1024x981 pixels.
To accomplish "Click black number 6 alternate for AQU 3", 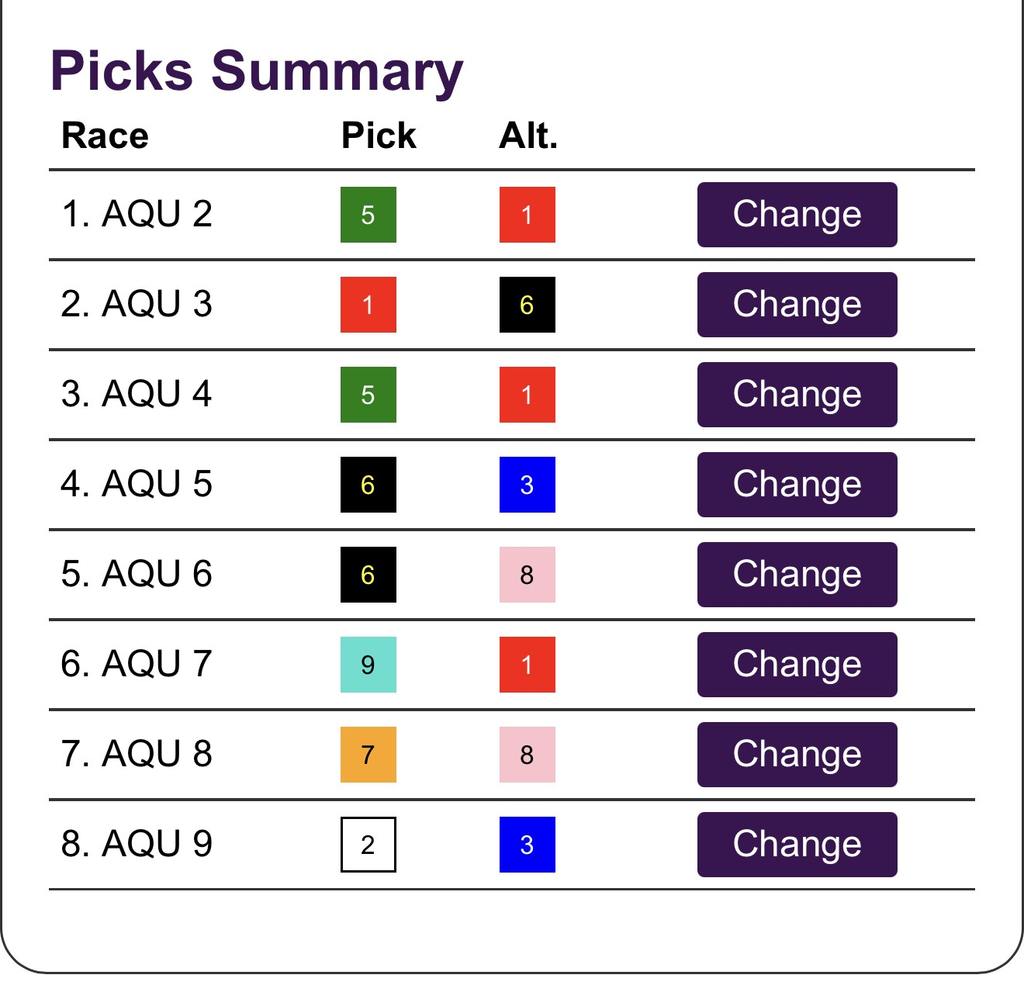I will pos(527,305).
